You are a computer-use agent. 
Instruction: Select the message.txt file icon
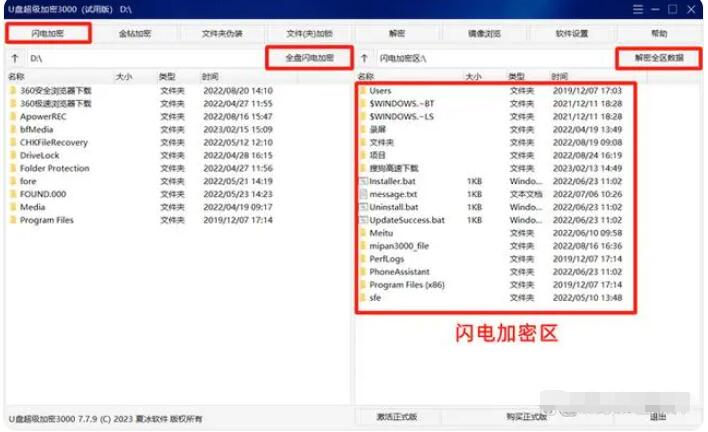[x=362, y=194]
